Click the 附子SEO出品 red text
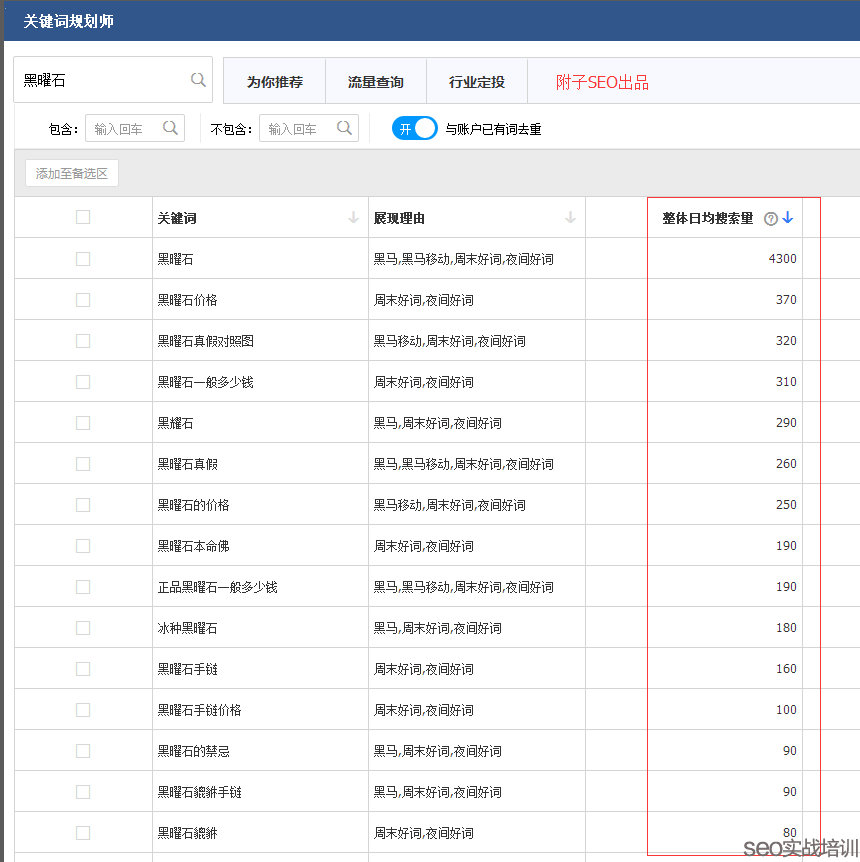860x862 pixels. [x=602, y=82]
